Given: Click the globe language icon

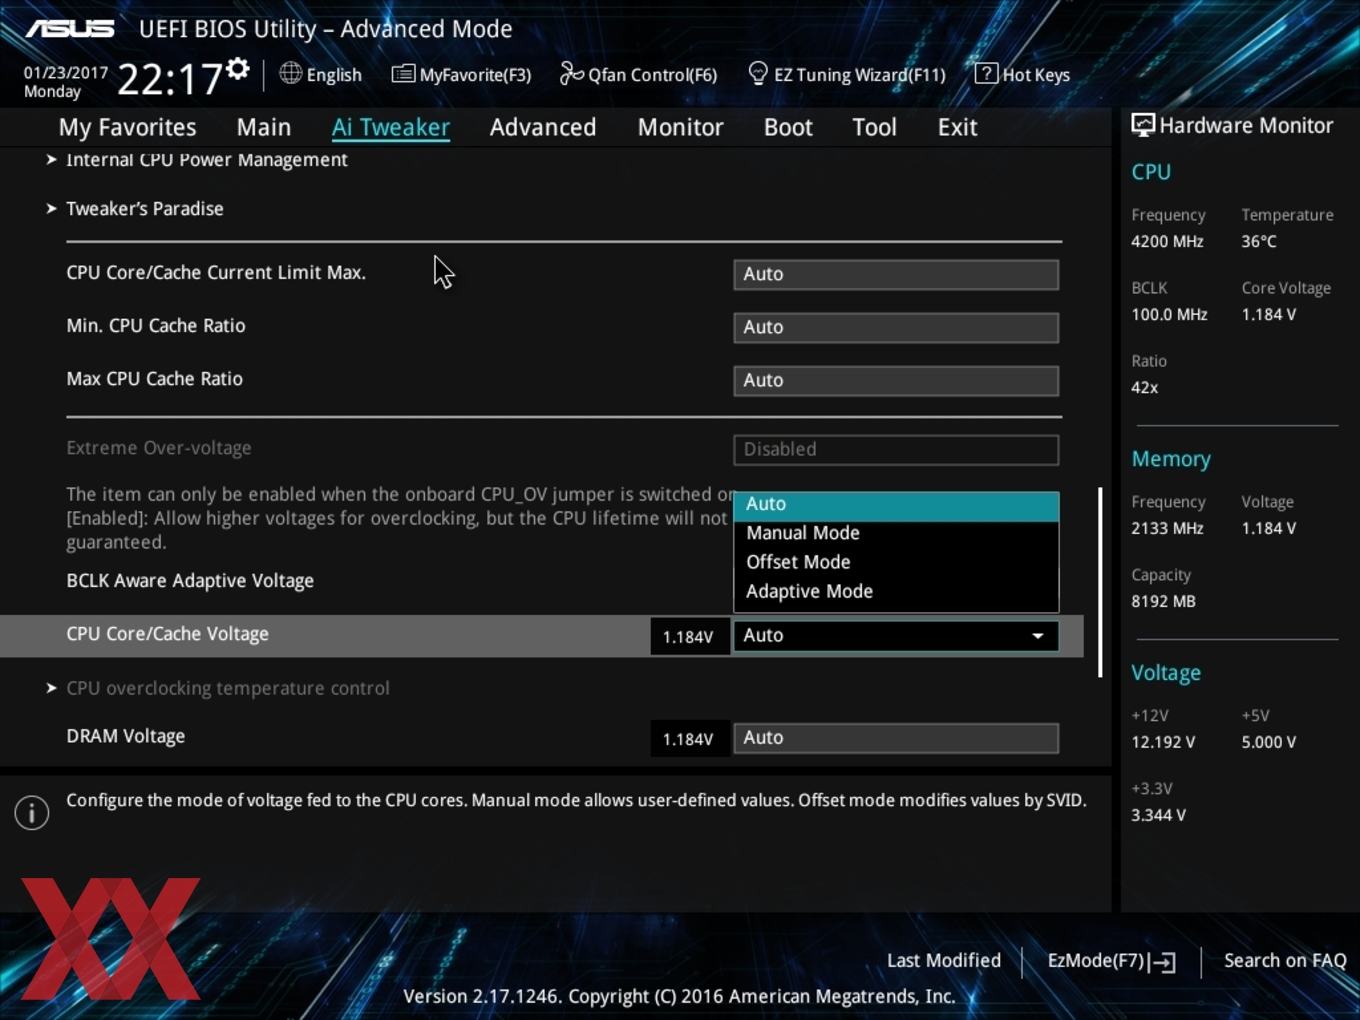Looking at the screenshot, I should pos(290,73).
